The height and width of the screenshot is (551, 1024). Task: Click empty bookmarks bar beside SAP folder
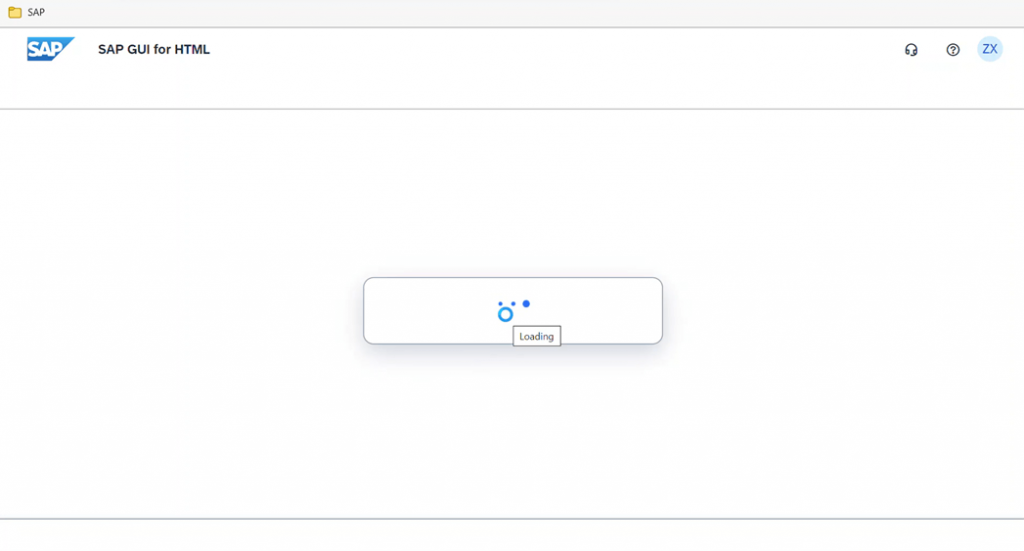click(522, 12)
